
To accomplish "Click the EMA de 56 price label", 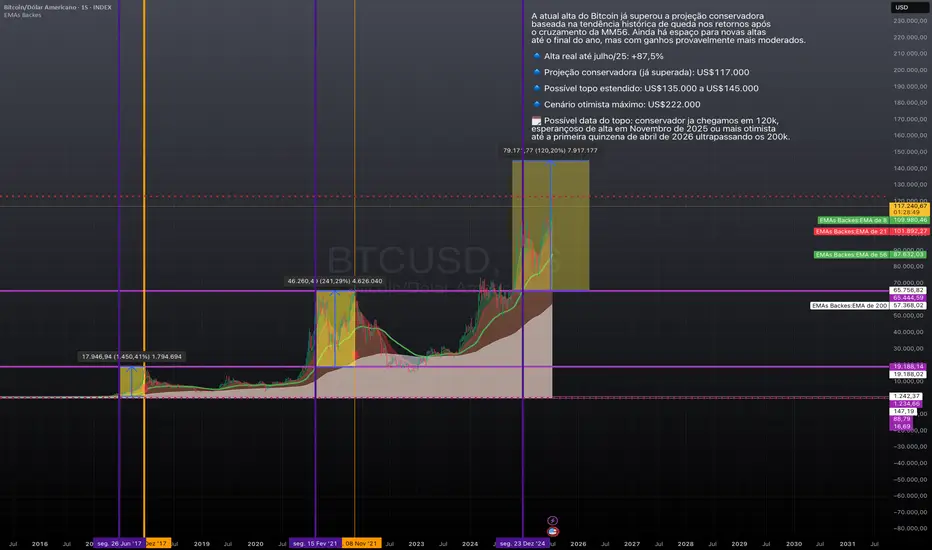I will (x=871, y=254).
